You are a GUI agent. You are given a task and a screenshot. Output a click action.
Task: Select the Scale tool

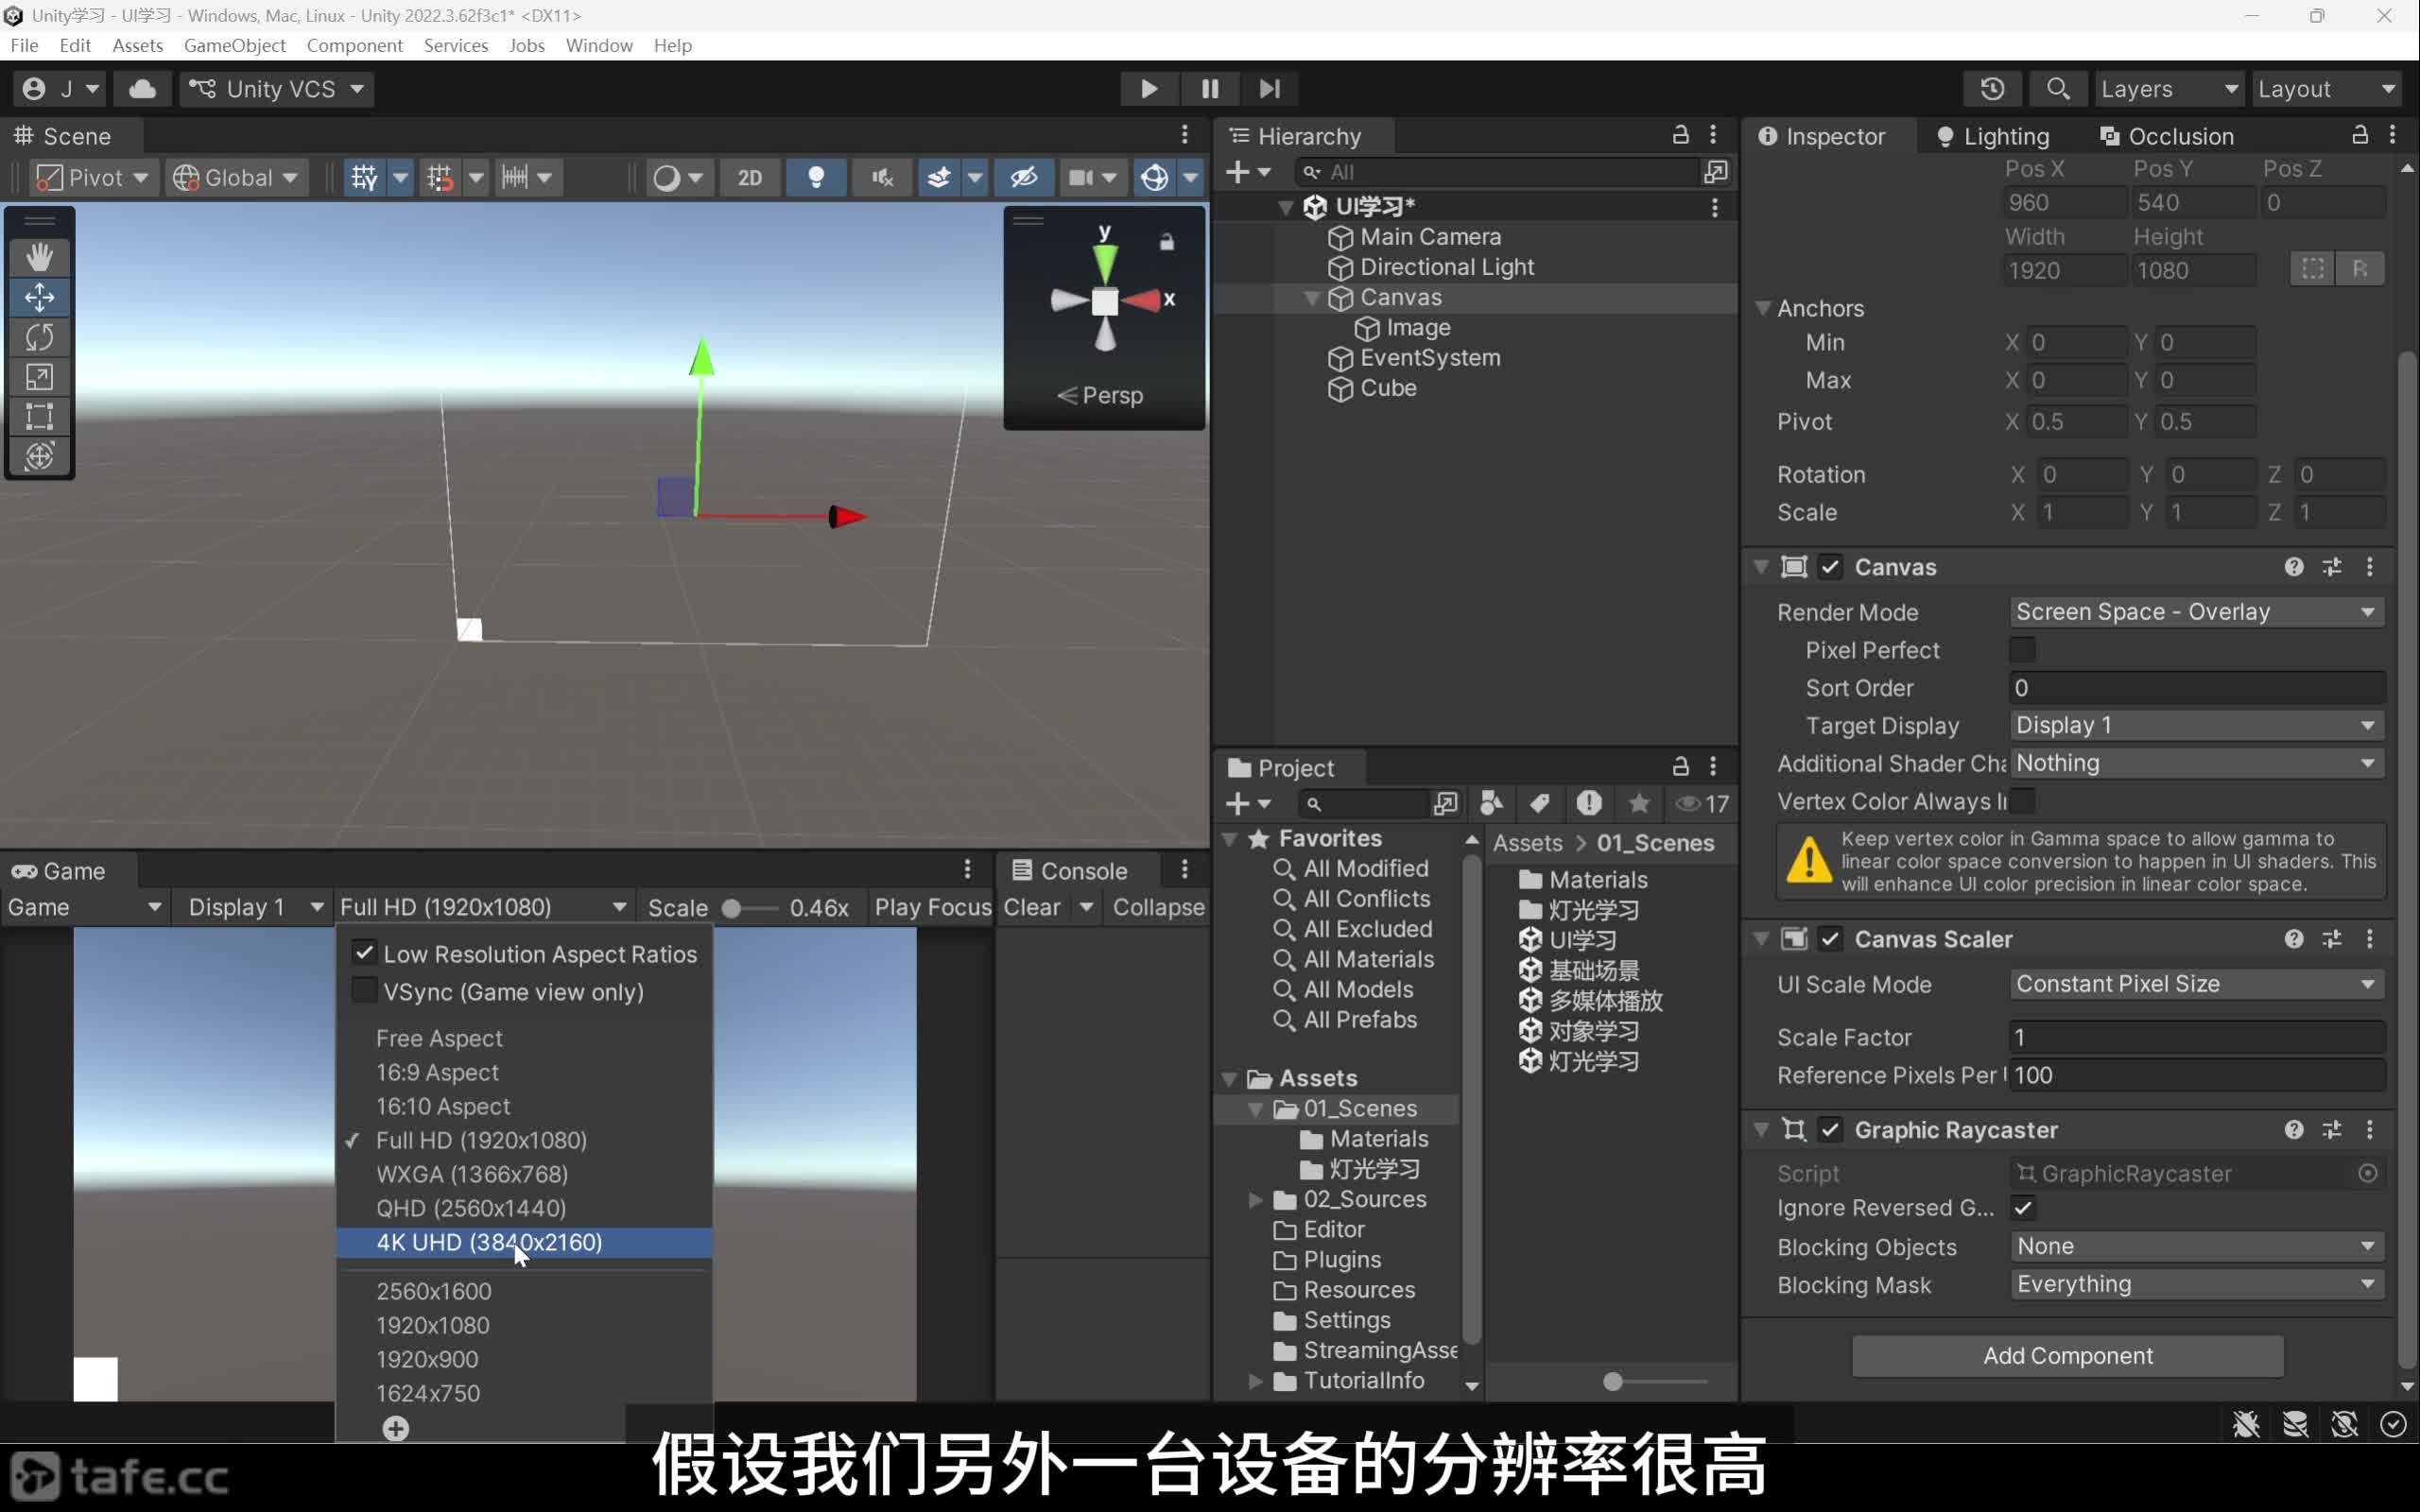[39, 377]
